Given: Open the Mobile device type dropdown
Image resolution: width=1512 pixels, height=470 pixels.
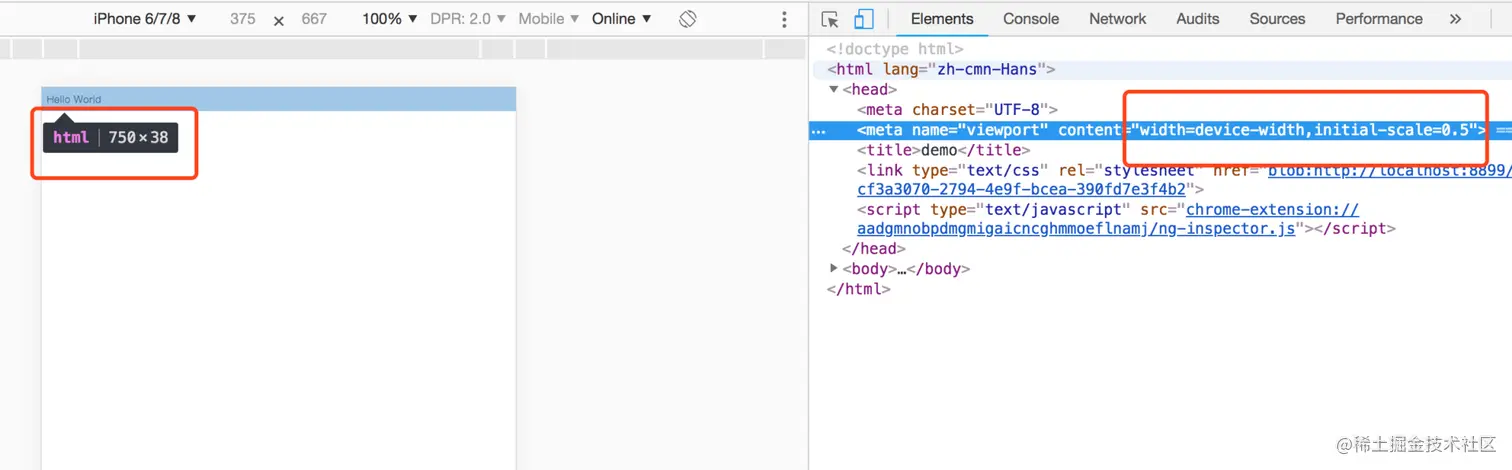Looking at the screenshot, I should click(x=549, y=19).
